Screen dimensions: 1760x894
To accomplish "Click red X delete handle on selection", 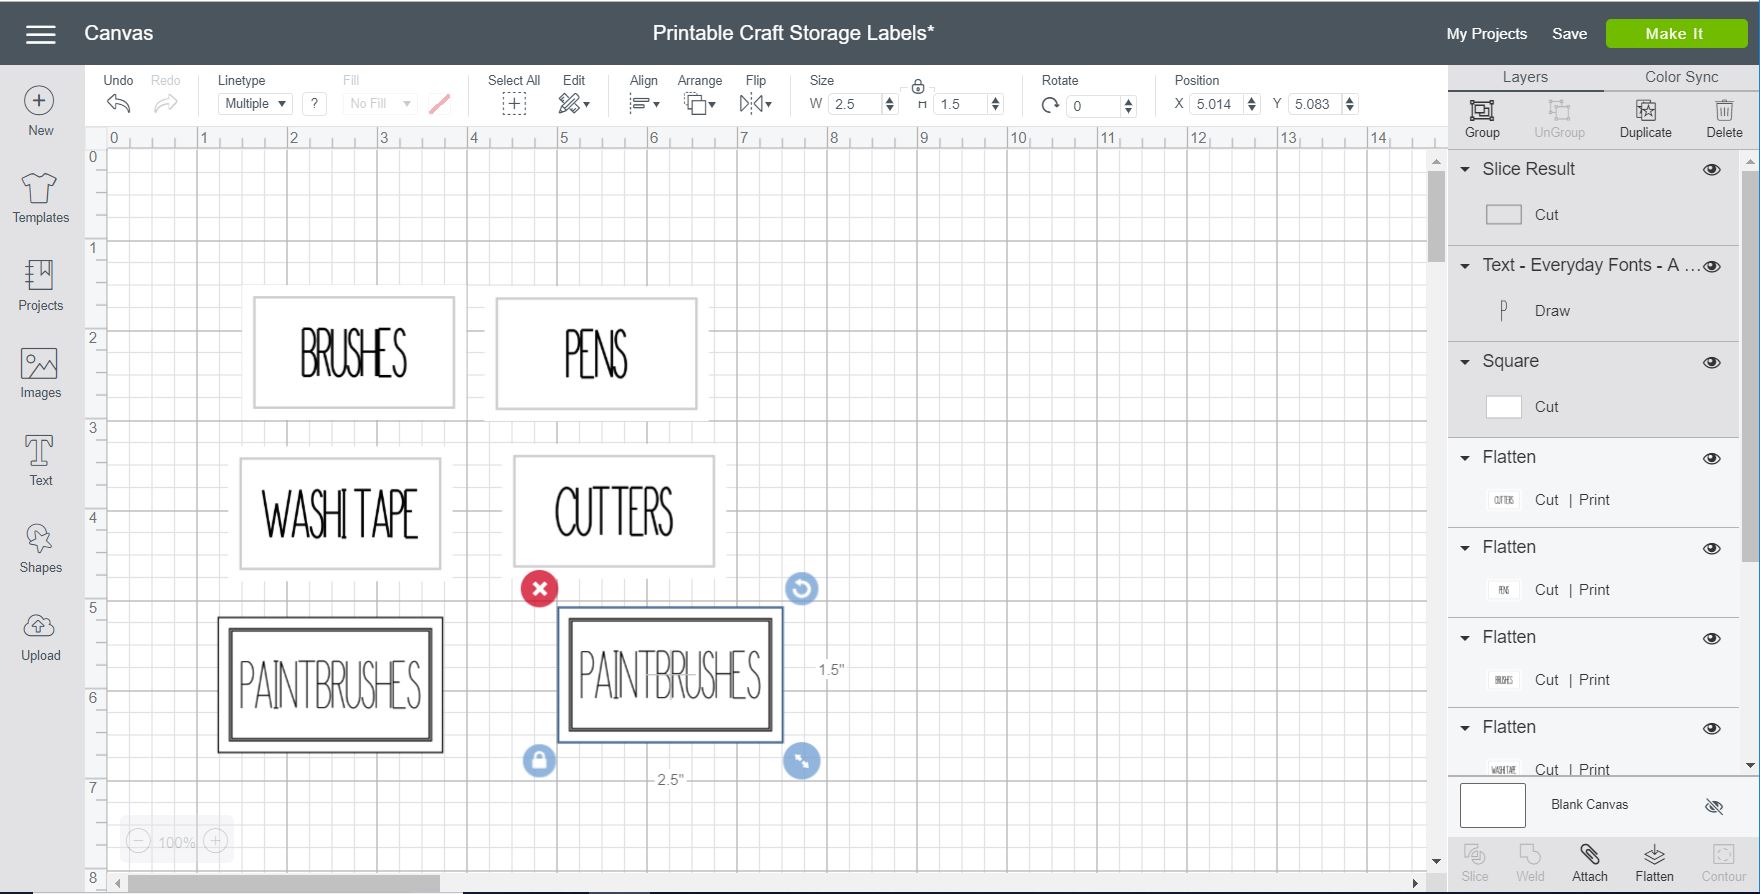I will pyautogui.click(x=539, y=589).
